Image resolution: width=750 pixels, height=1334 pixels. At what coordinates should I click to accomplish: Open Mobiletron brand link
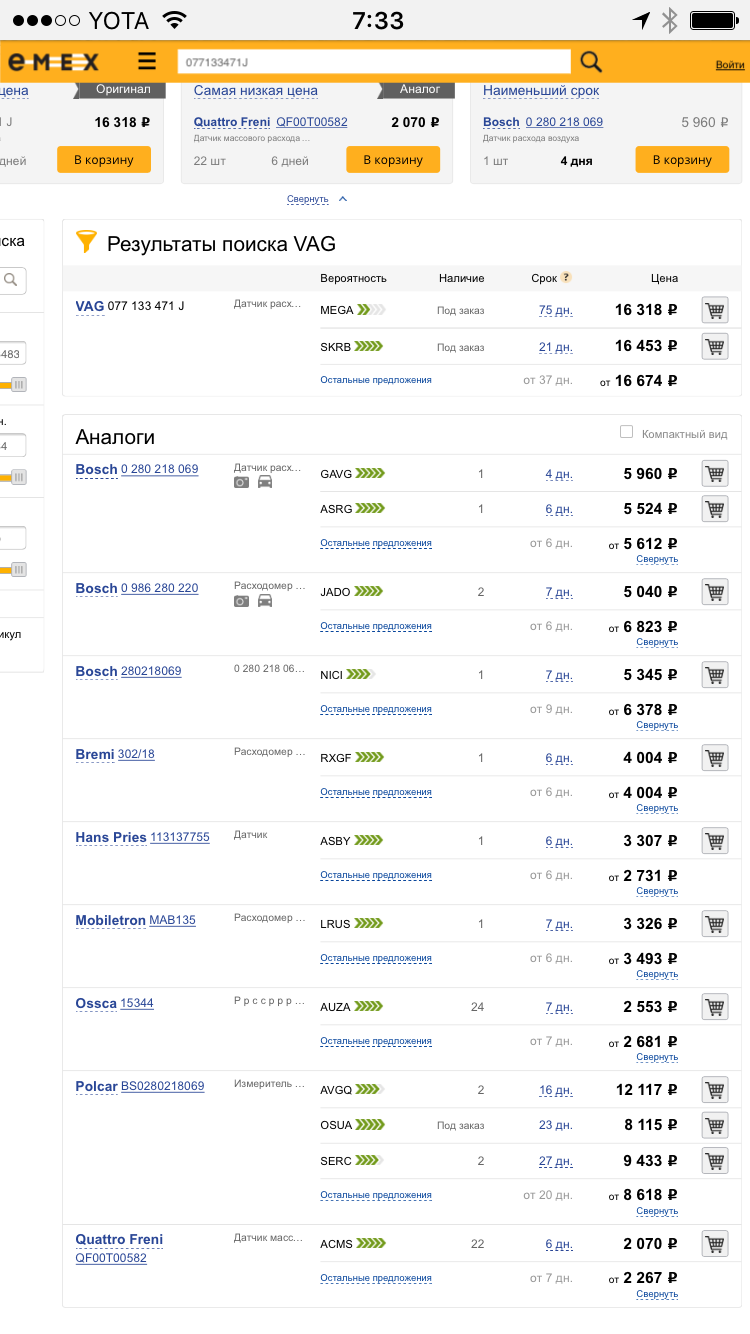(110, 920)
